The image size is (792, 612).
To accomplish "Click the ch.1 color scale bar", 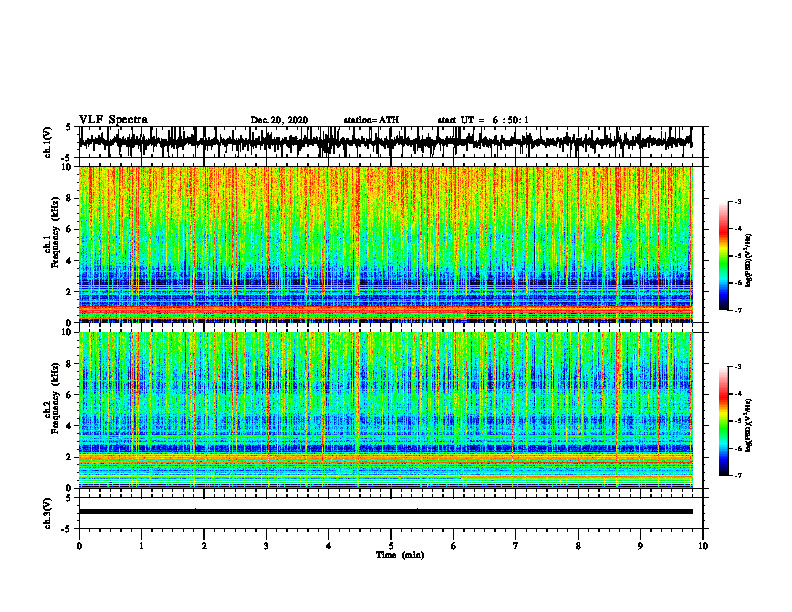I will (x=724, y=256).
